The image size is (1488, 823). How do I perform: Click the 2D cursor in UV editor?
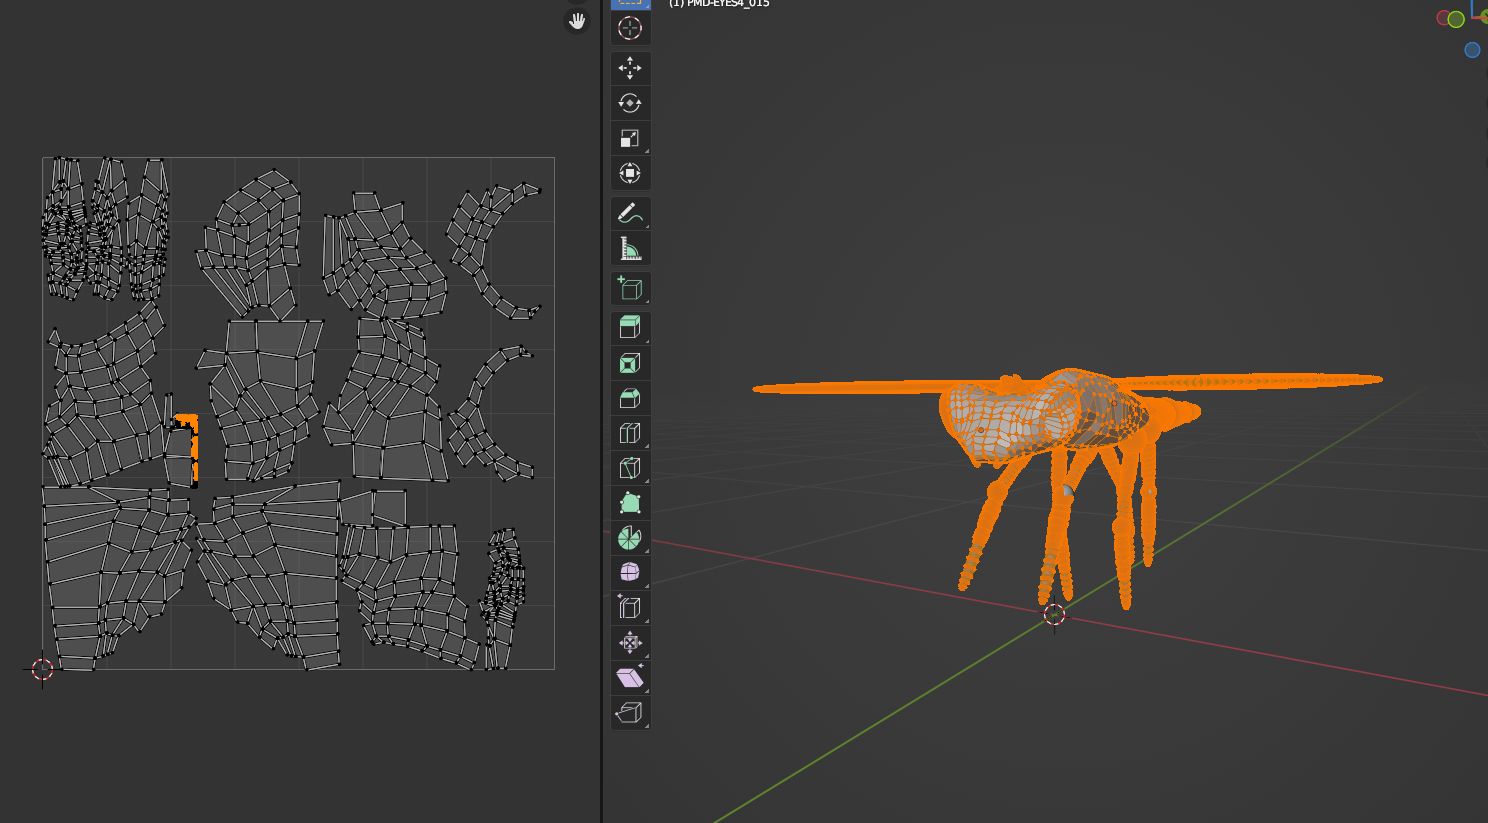42,670
